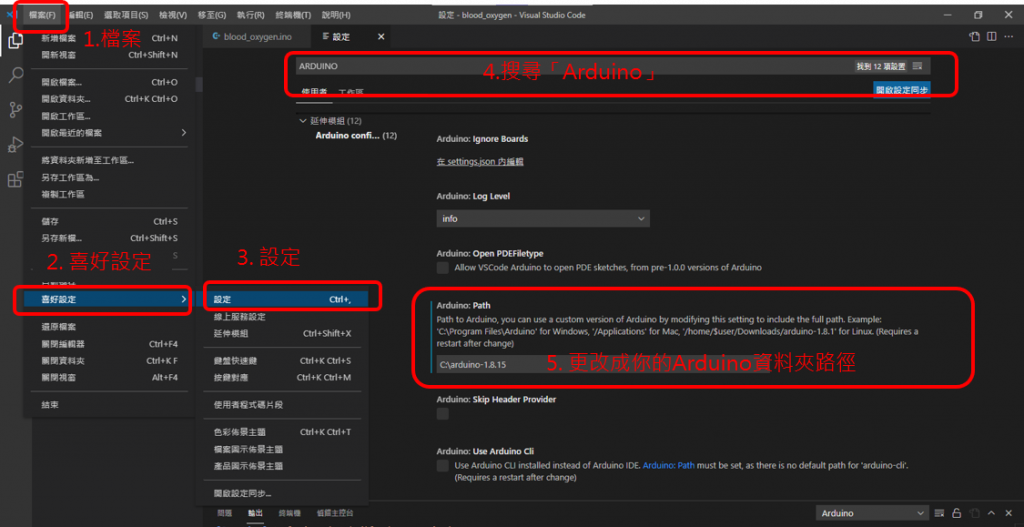
Task: Enable Use Arduino Cli checkbox
Action: pyautogui.click(x=443, y=466)
